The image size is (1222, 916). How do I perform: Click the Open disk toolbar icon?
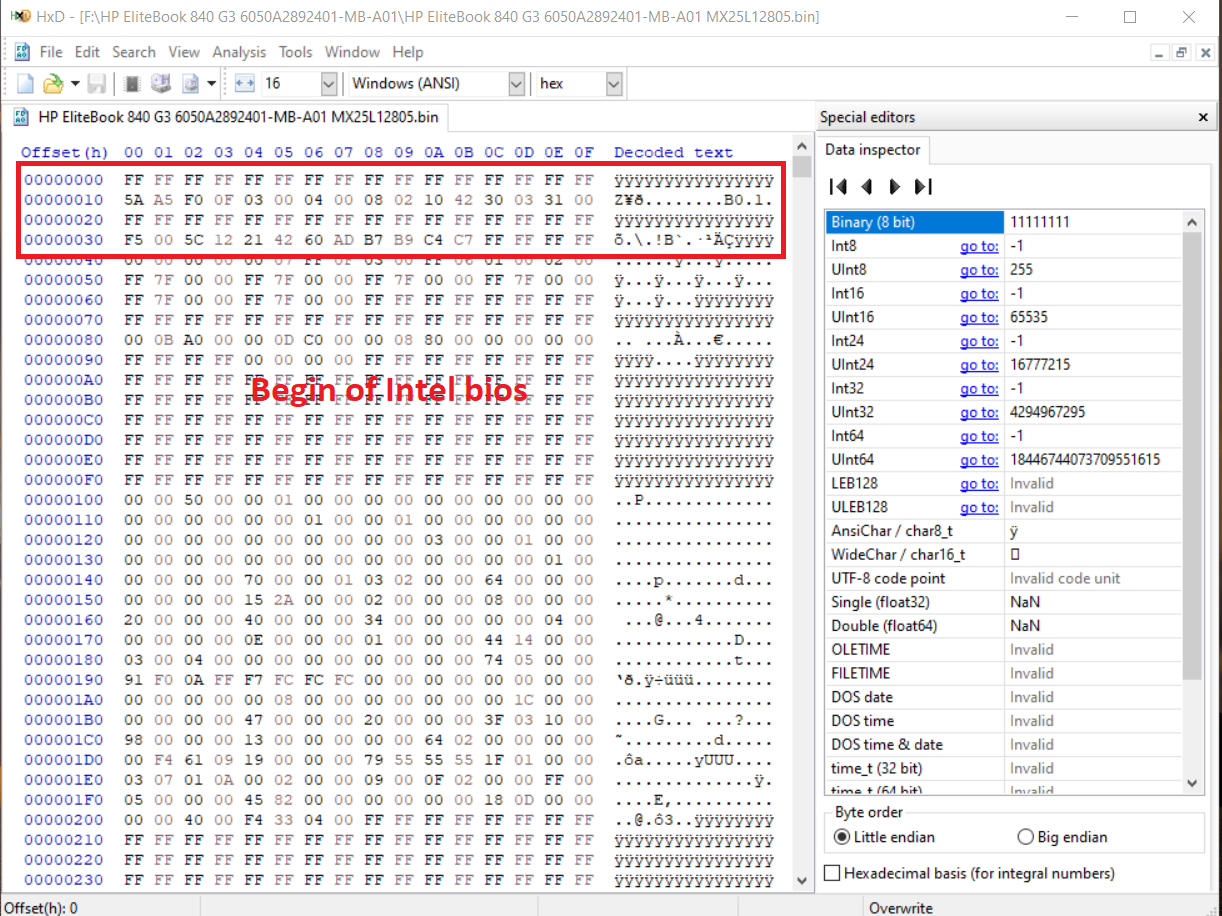click(x=160, y=84)
